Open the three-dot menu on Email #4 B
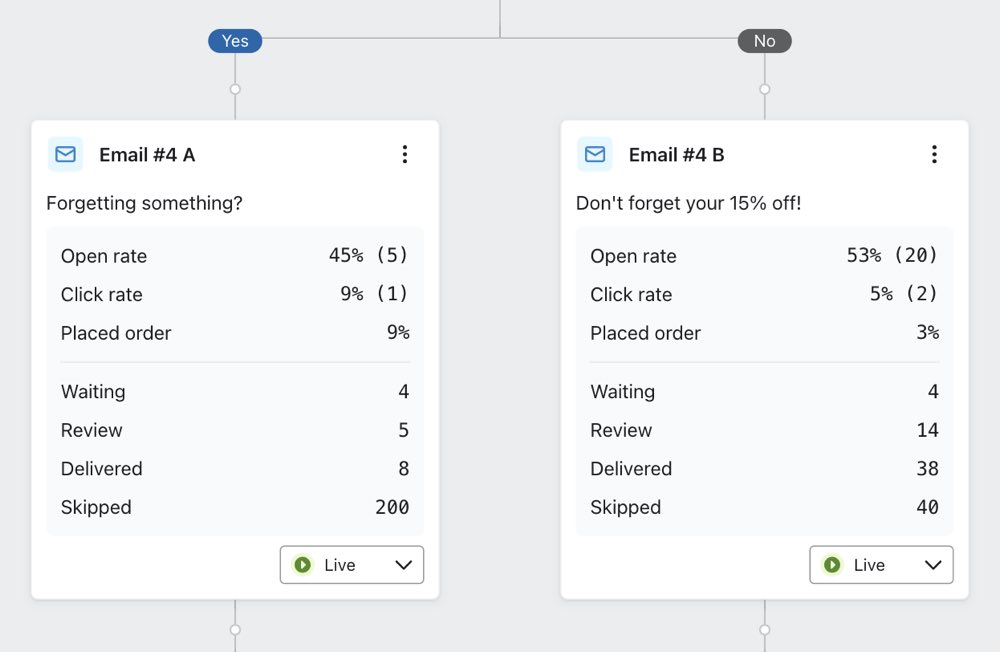The width and height of the screenshot is (1000, 652). click(934, 154)
